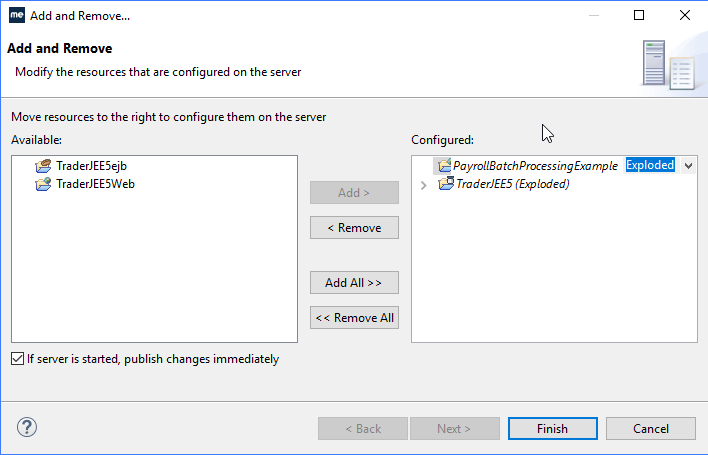708x455 pixels.
Task: Click the TraderJEE5 configured project icon
Action: [x=447, y=184]
